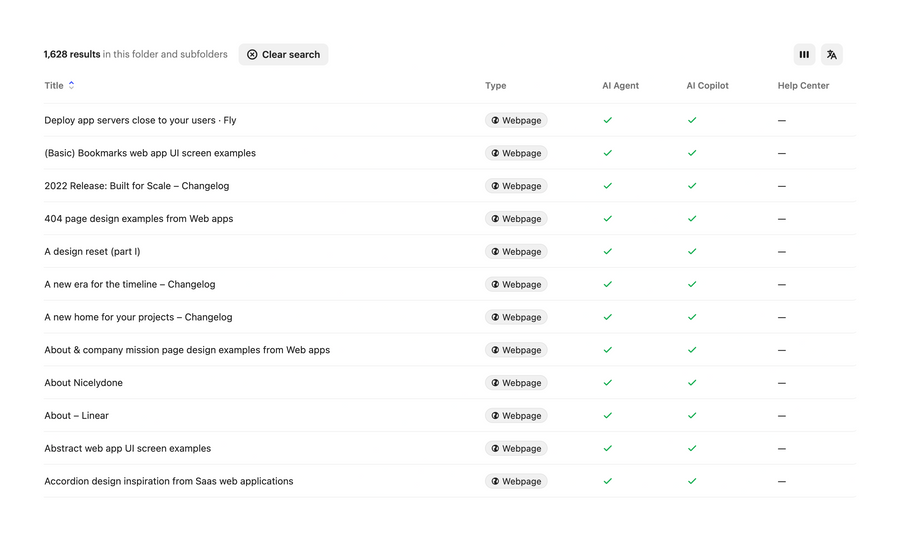Screen dimensions: 900x541
Task: Click Webpage tag in new era timeline row
Action: click(516, 284)
